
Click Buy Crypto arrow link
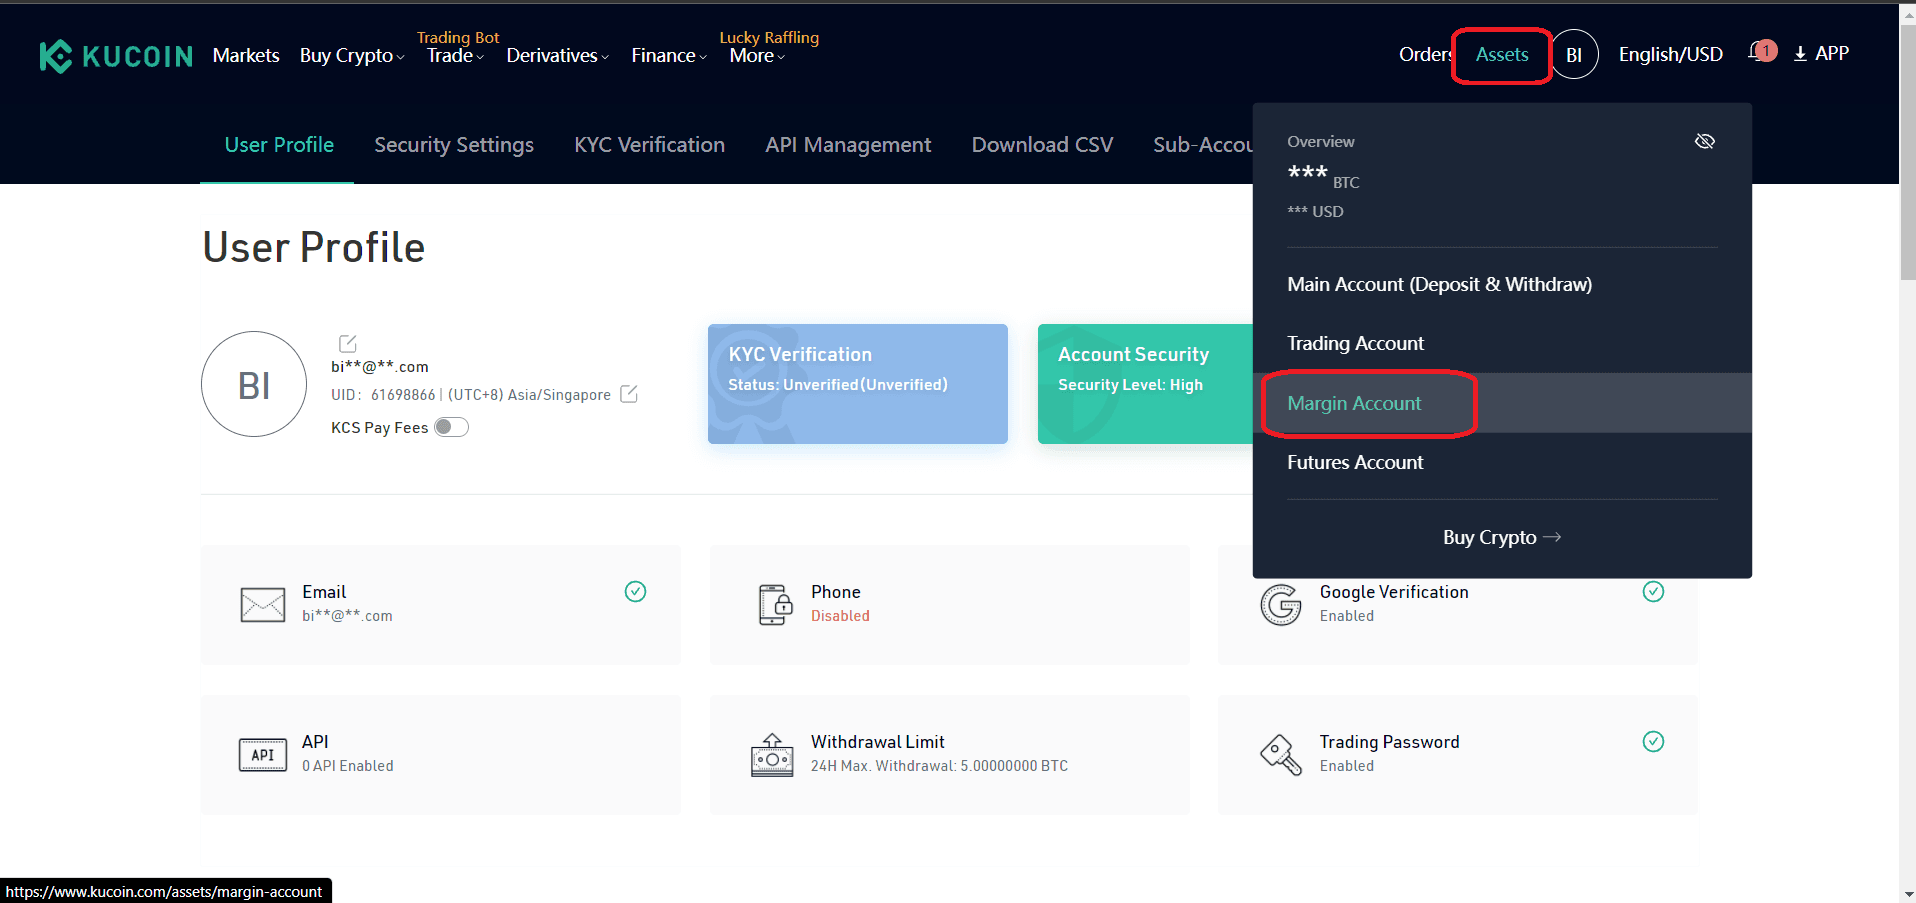(1501, 537)
